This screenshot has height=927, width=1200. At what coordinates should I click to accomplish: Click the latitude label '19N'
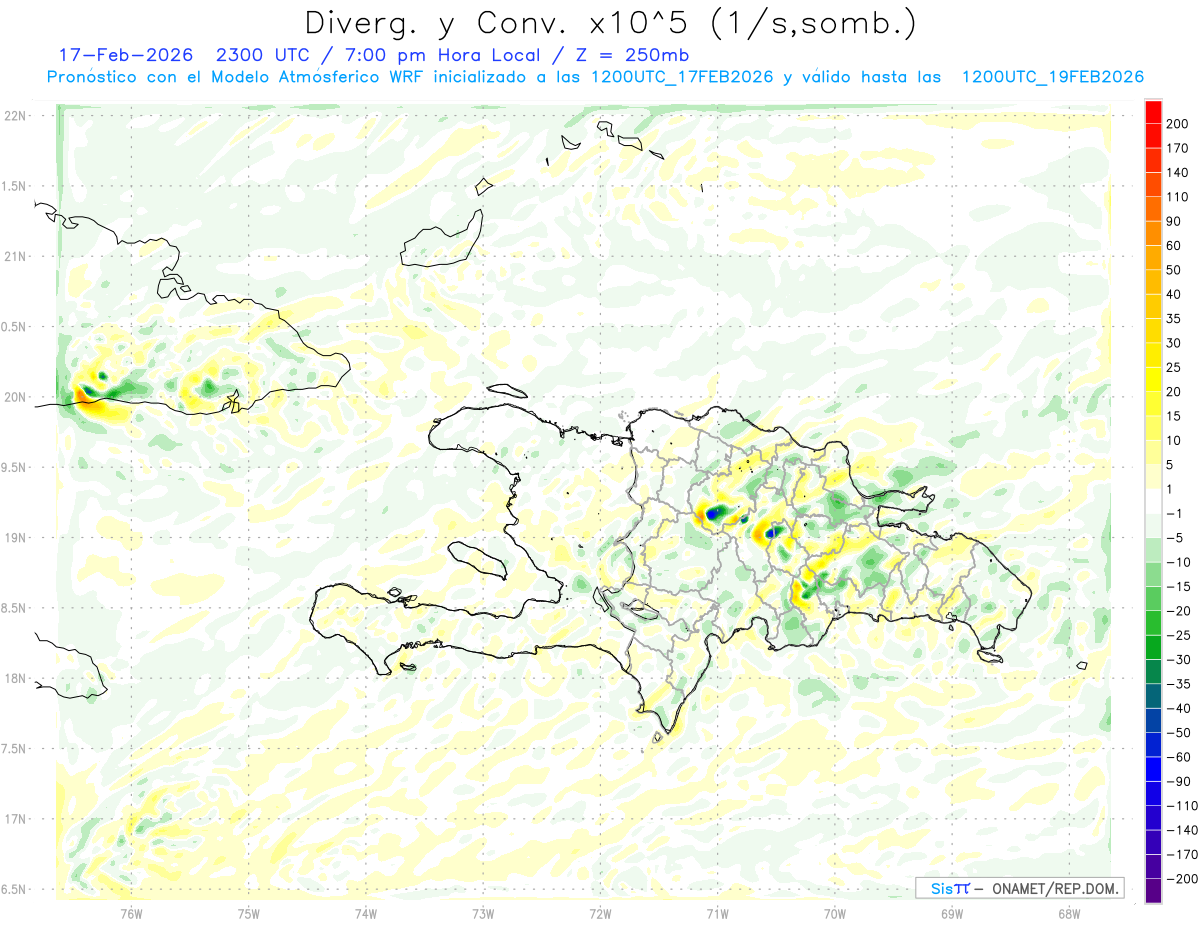(x=14, y=538)
